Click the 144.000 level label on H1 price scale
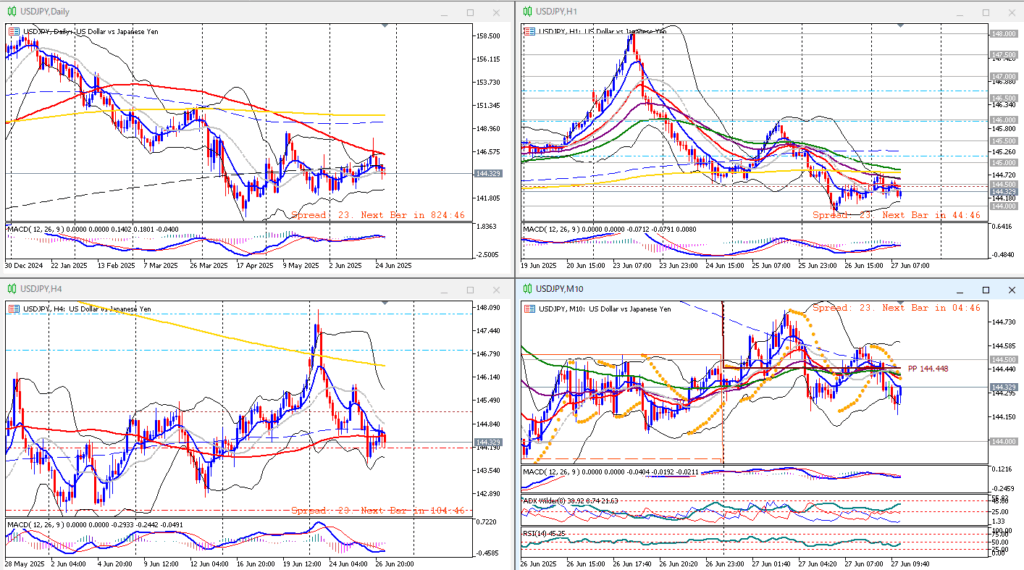 click(1004, 206)
